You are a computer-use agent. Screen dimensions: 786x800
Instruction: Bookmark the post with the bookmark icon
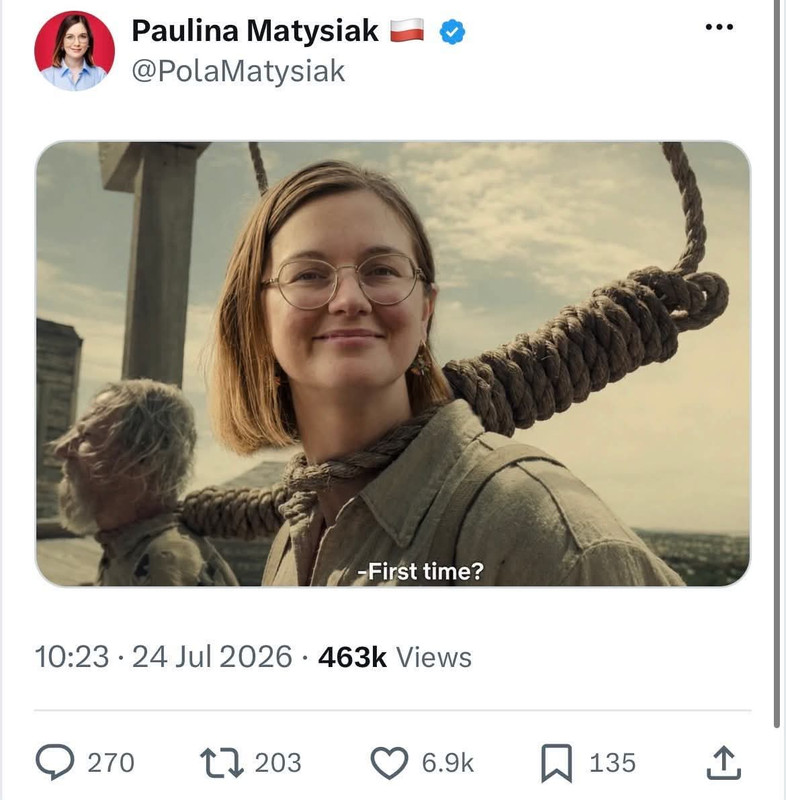tap(556, 763)
